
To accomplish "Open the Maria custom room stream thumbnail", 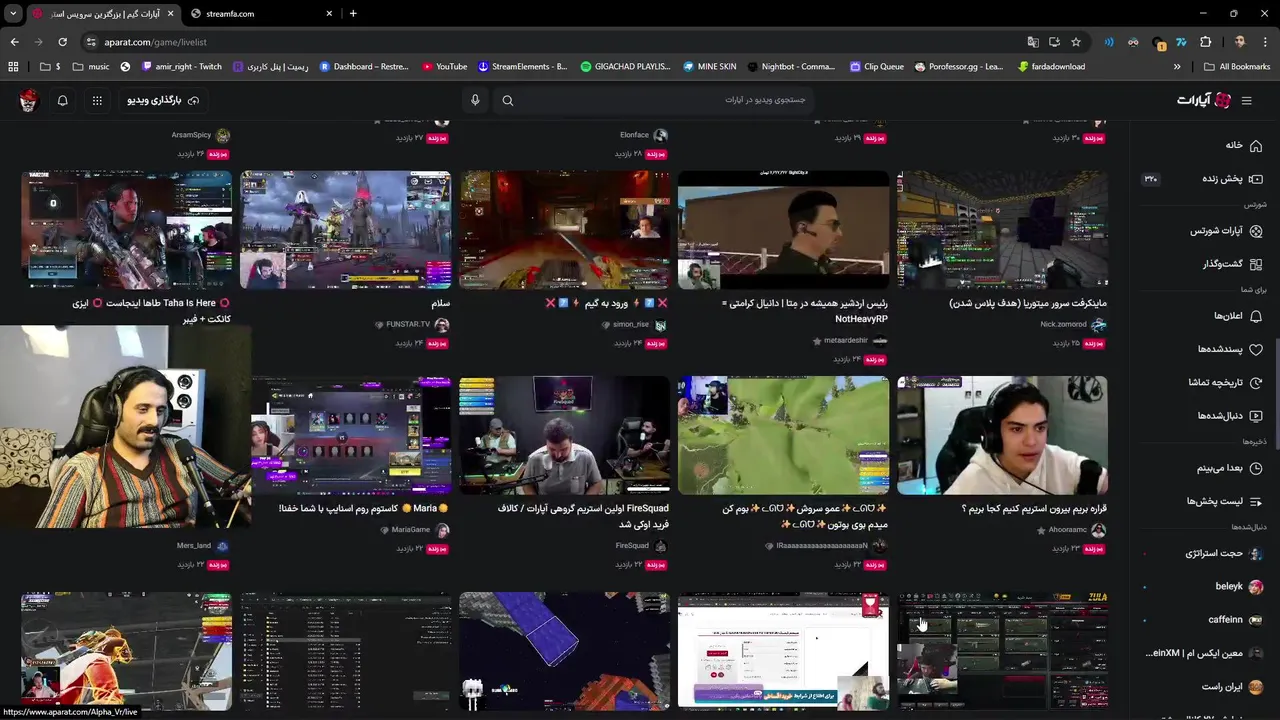I will click(351, 435).
